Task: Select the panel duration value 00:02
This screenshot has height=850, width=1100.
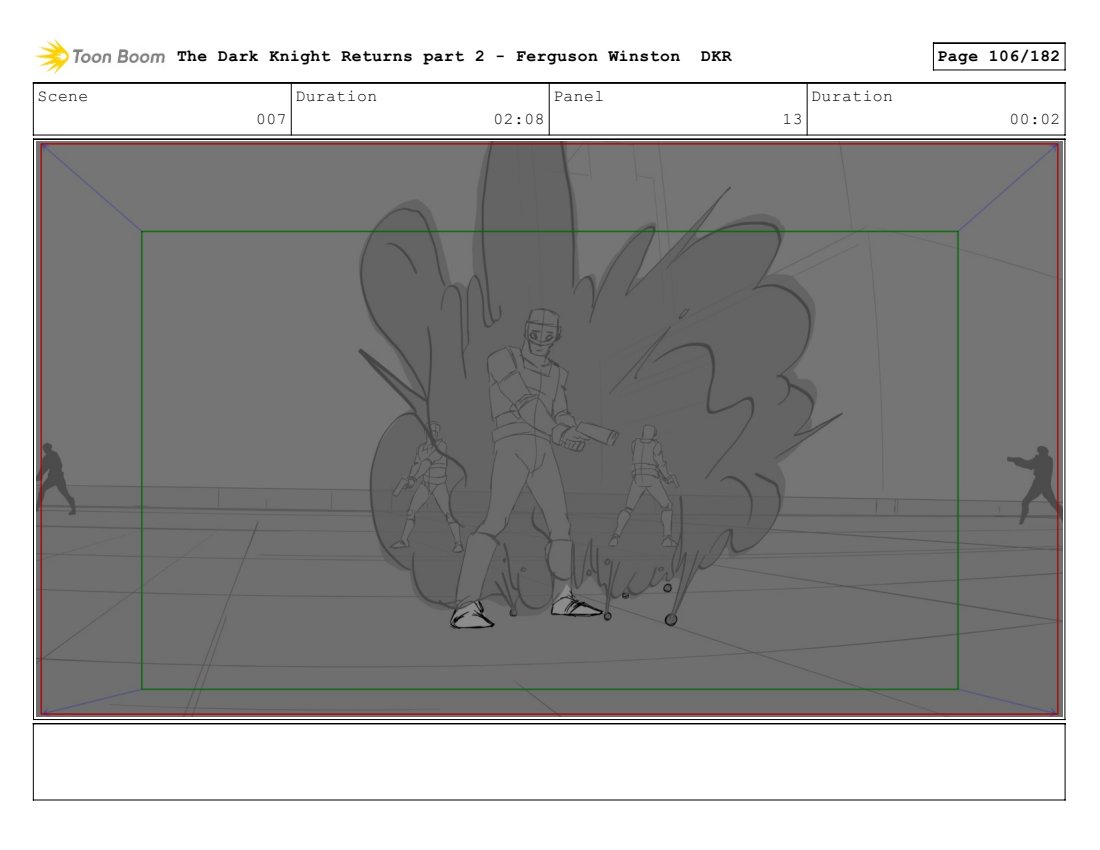Action: tap(1034, 119)
